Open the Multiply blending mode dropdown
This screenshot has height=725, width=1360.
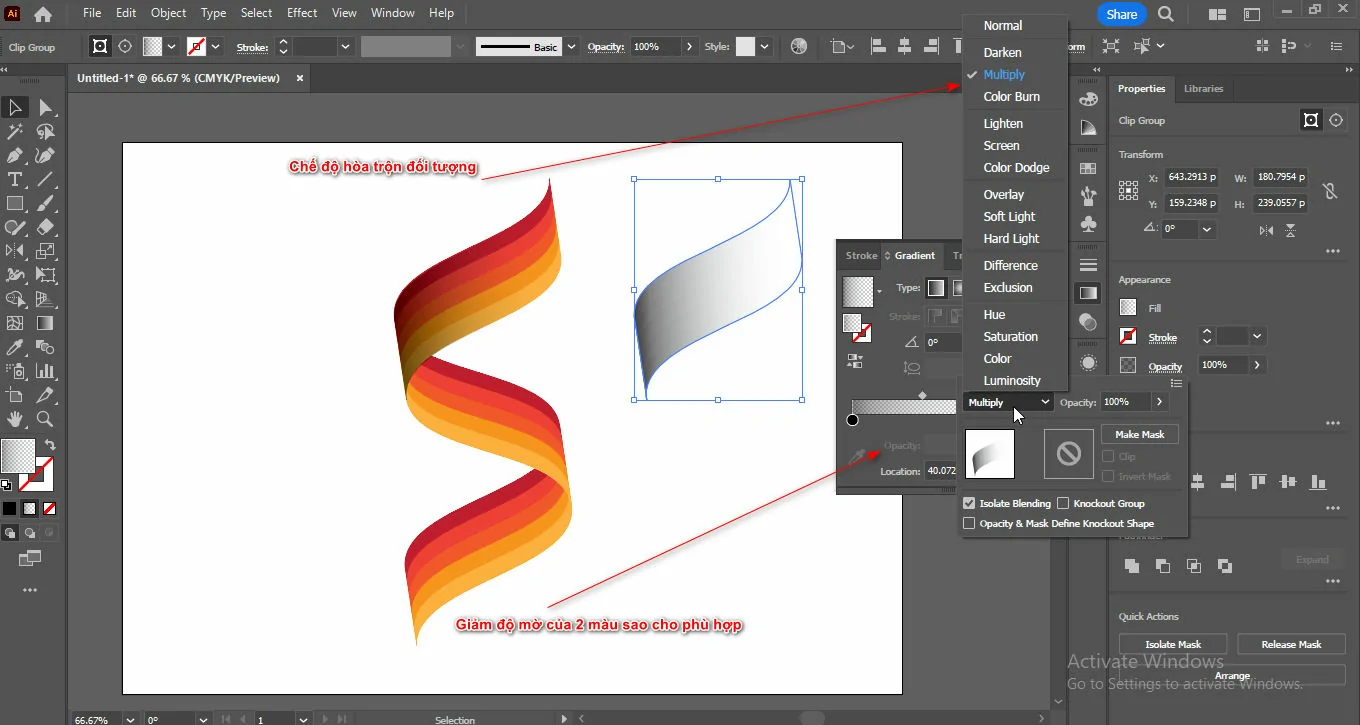[x=1008, y=402]
